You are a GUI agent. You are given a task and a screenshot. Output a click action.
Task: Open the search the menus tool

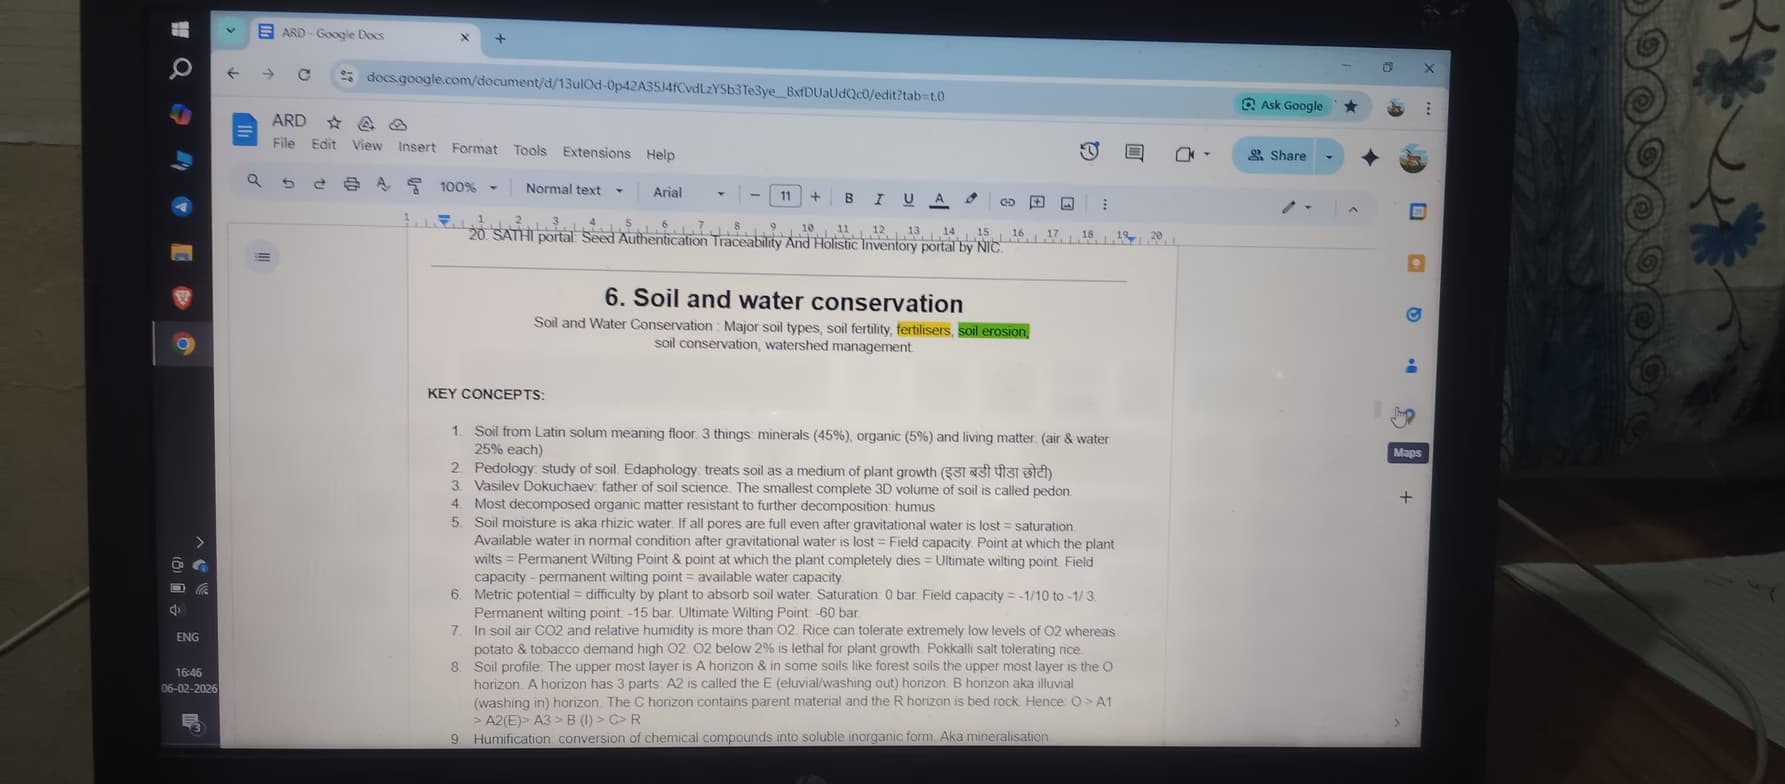click(x=254, y=181)
